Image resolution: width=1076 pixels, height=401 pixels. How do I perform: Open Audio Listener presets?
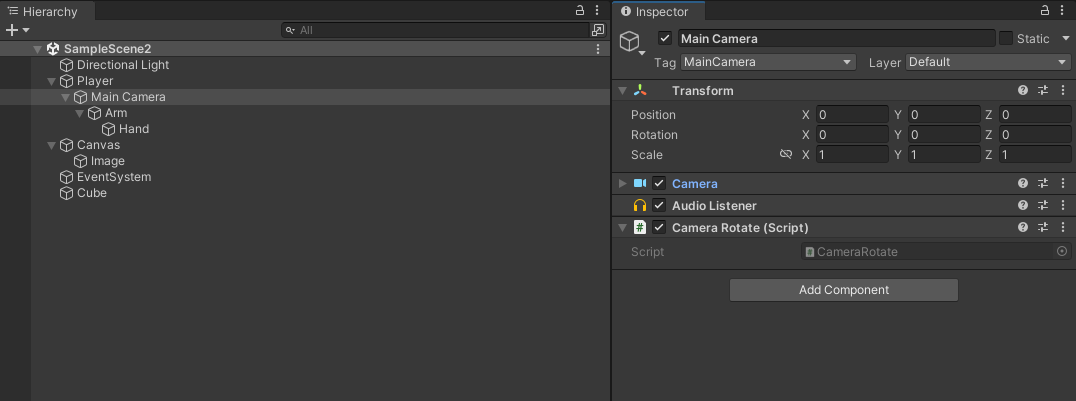1043,205
